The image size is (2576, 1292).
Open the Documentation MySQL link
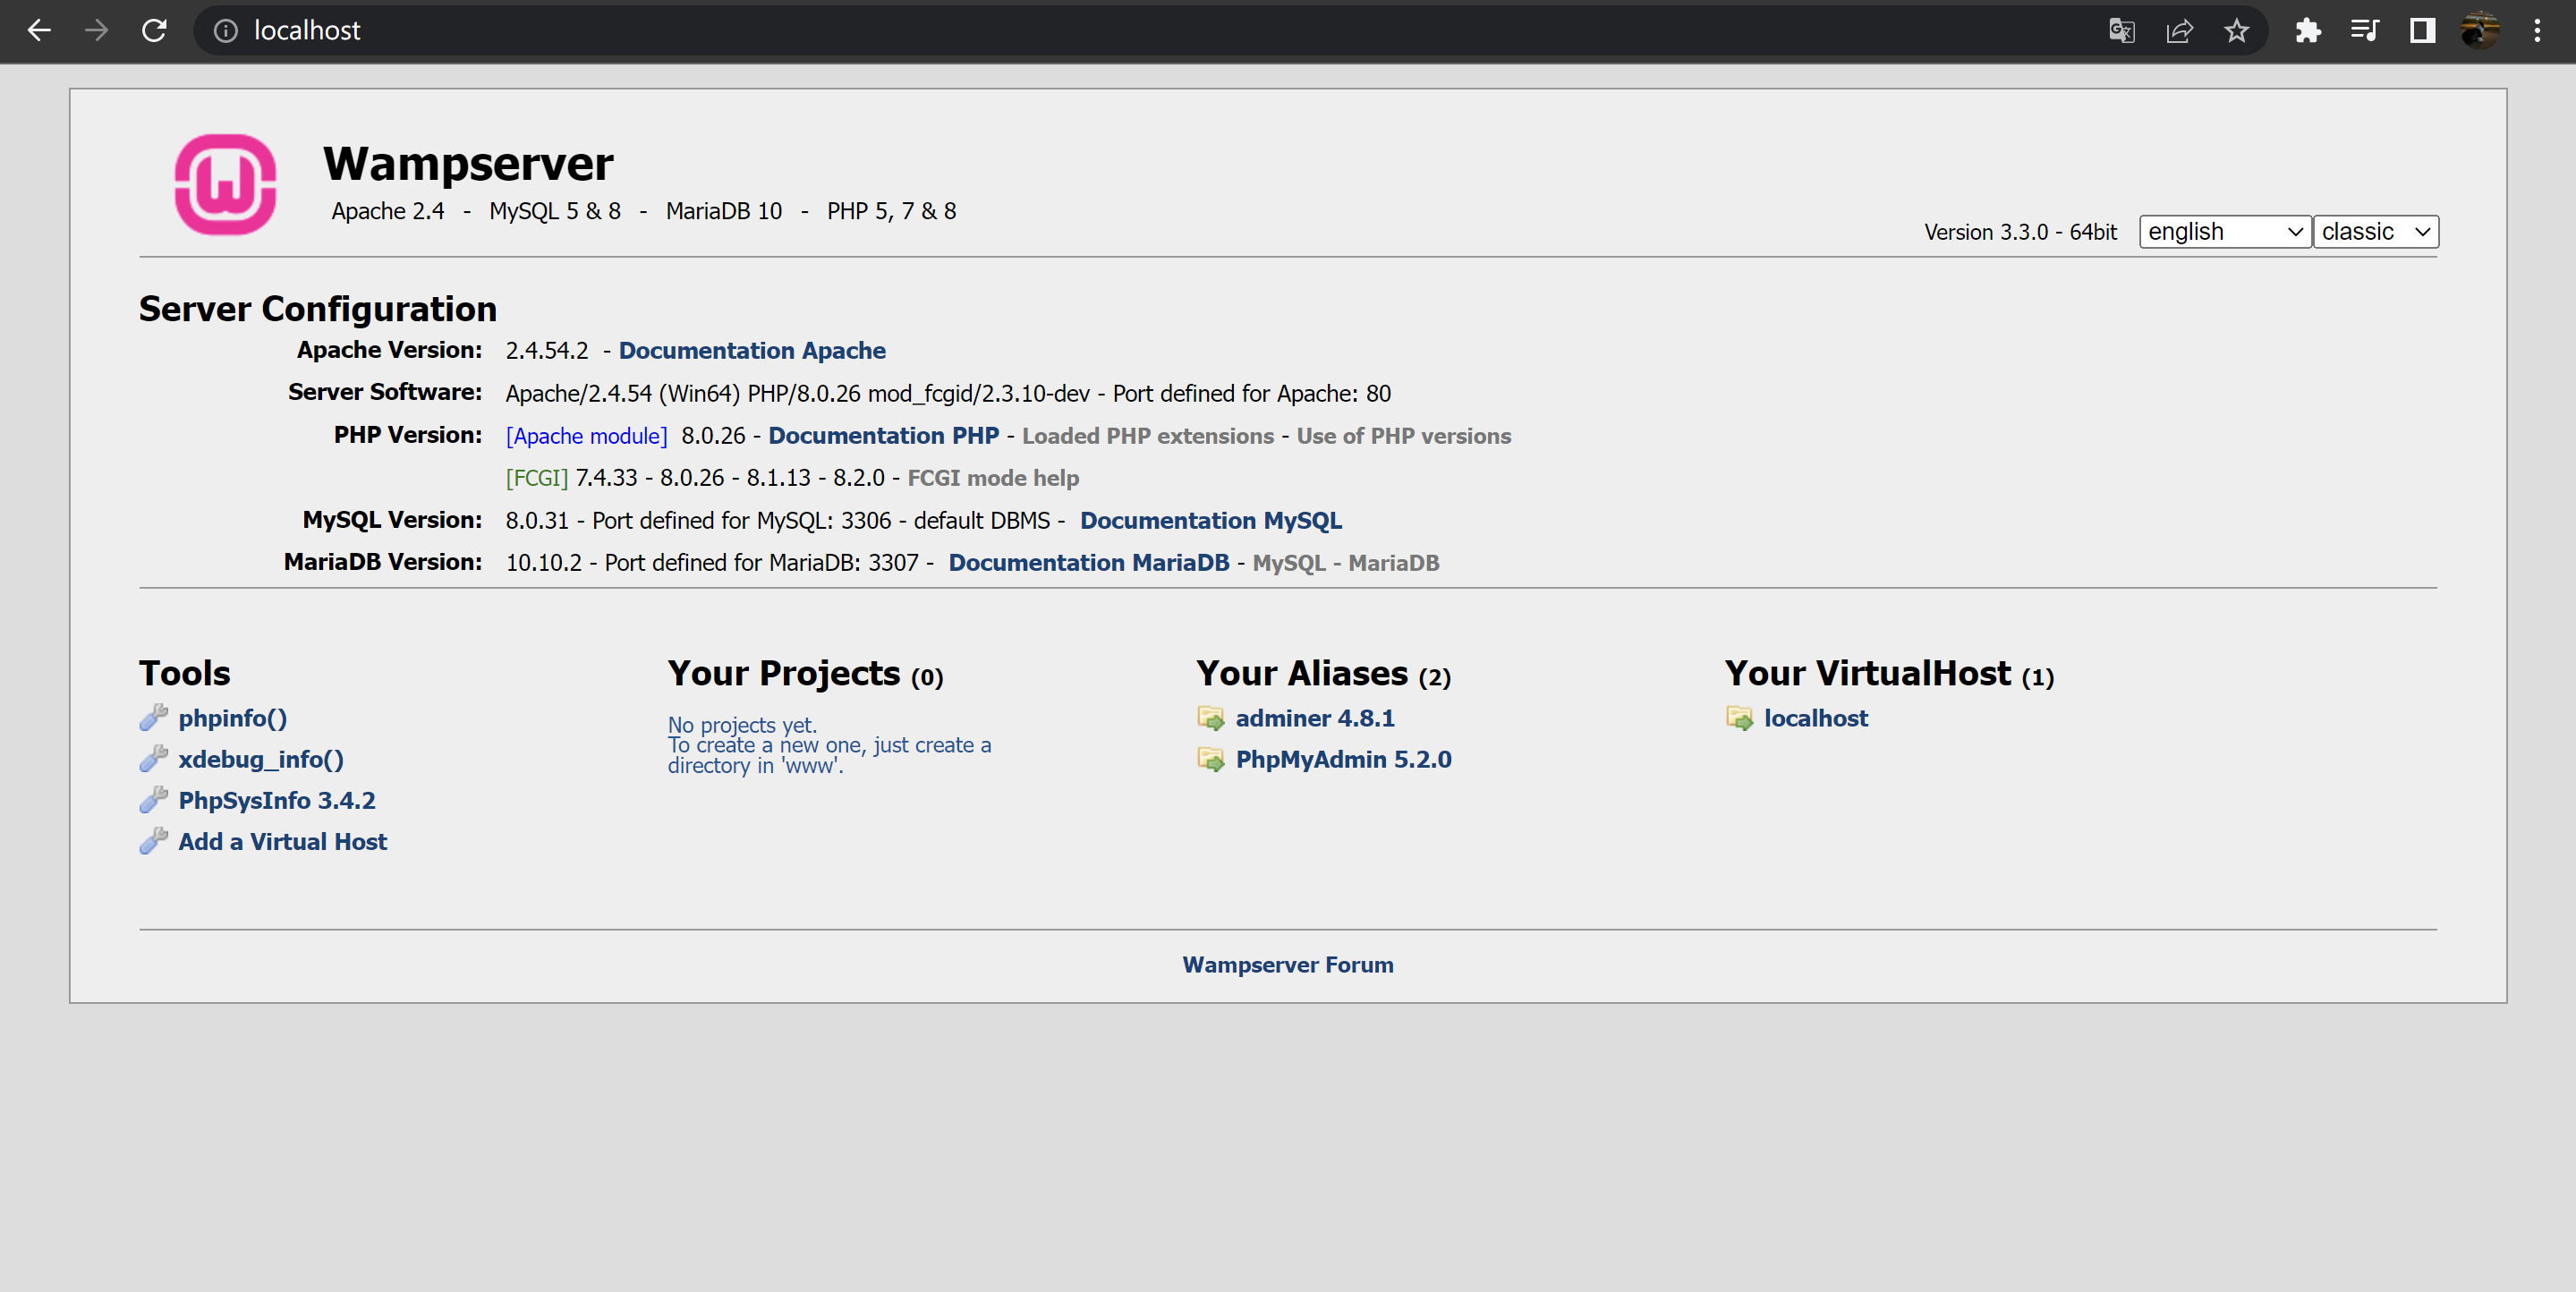tap(1211, 520)
